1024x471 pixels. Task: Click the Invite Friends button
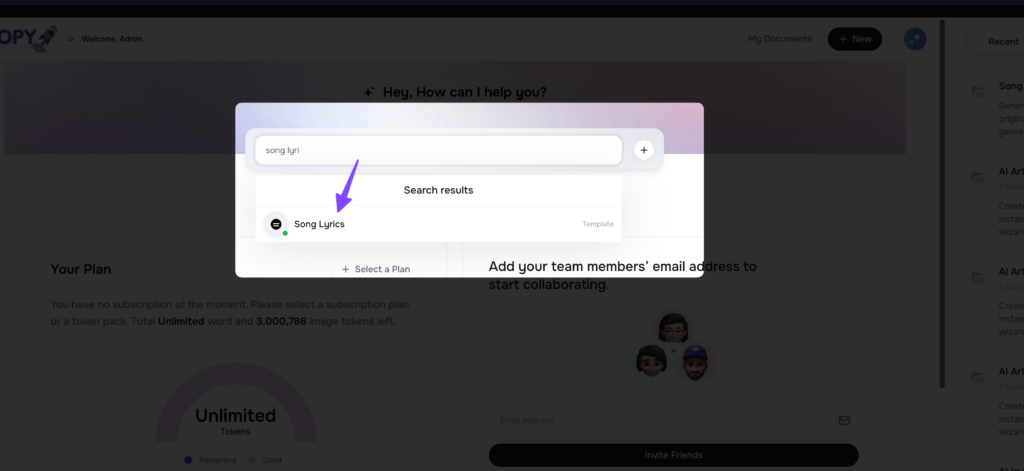click(673, 455)
